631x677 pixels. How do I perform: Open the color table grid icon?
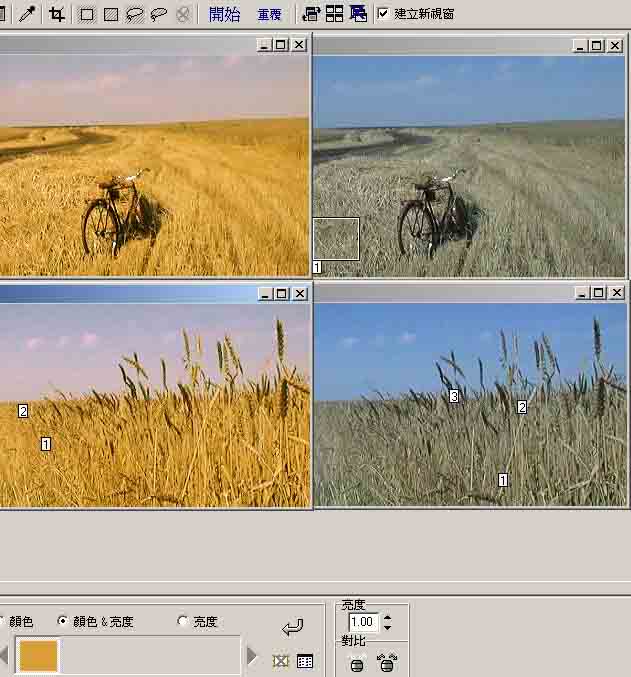(305, 661)
